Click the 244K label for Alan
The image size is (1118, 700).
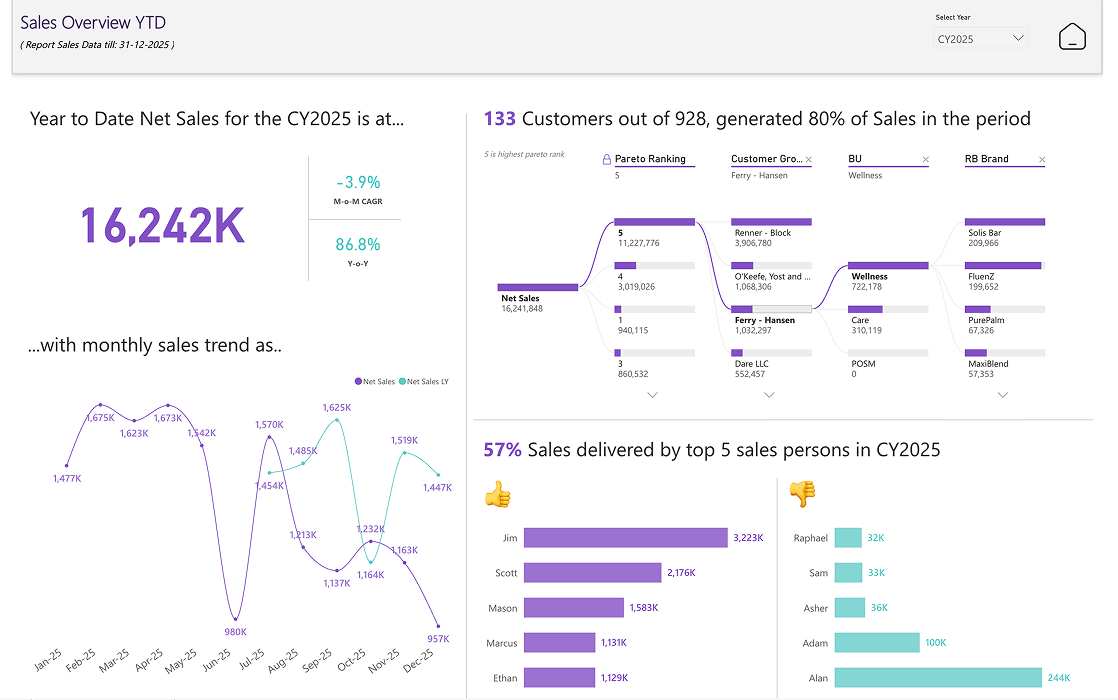[x=1059, y=678]
